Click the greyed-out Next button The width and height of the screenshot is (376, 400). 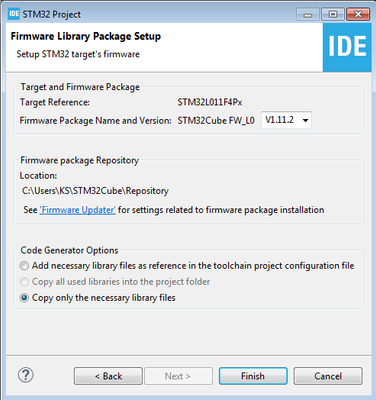click(178, 376)
